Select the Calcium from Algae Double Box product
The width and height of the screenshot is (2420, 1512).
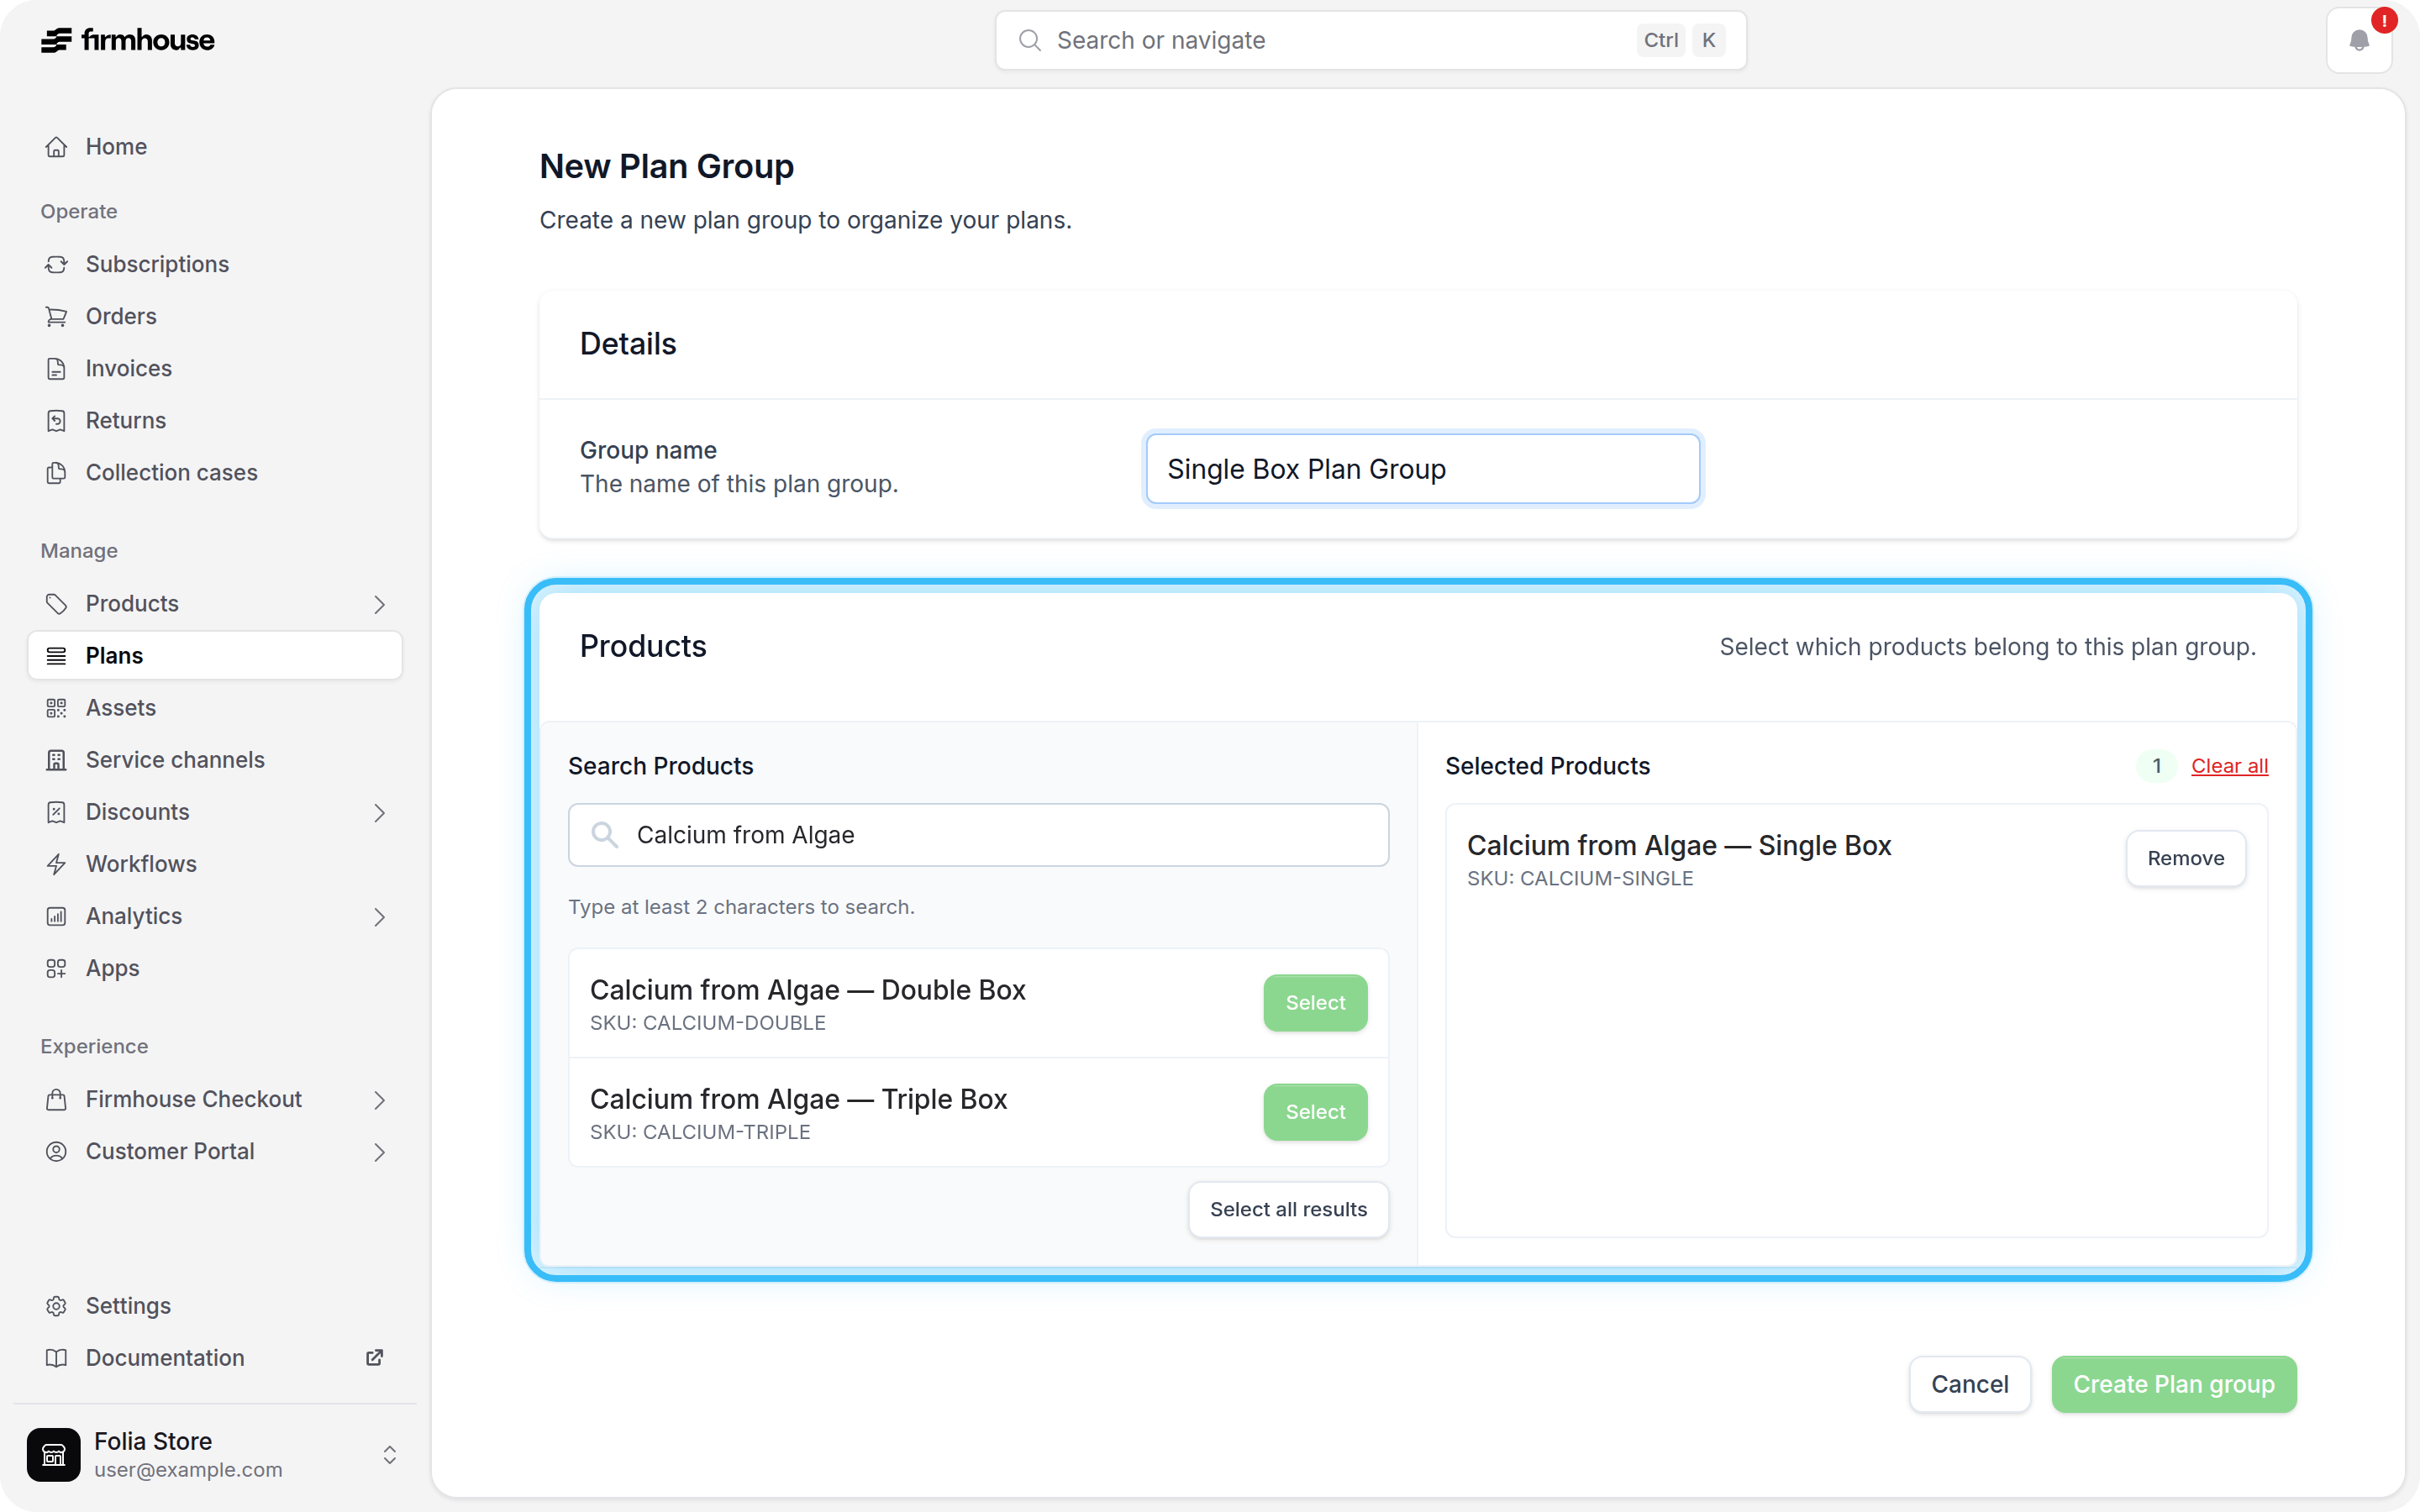[x=1315, y=1003]
